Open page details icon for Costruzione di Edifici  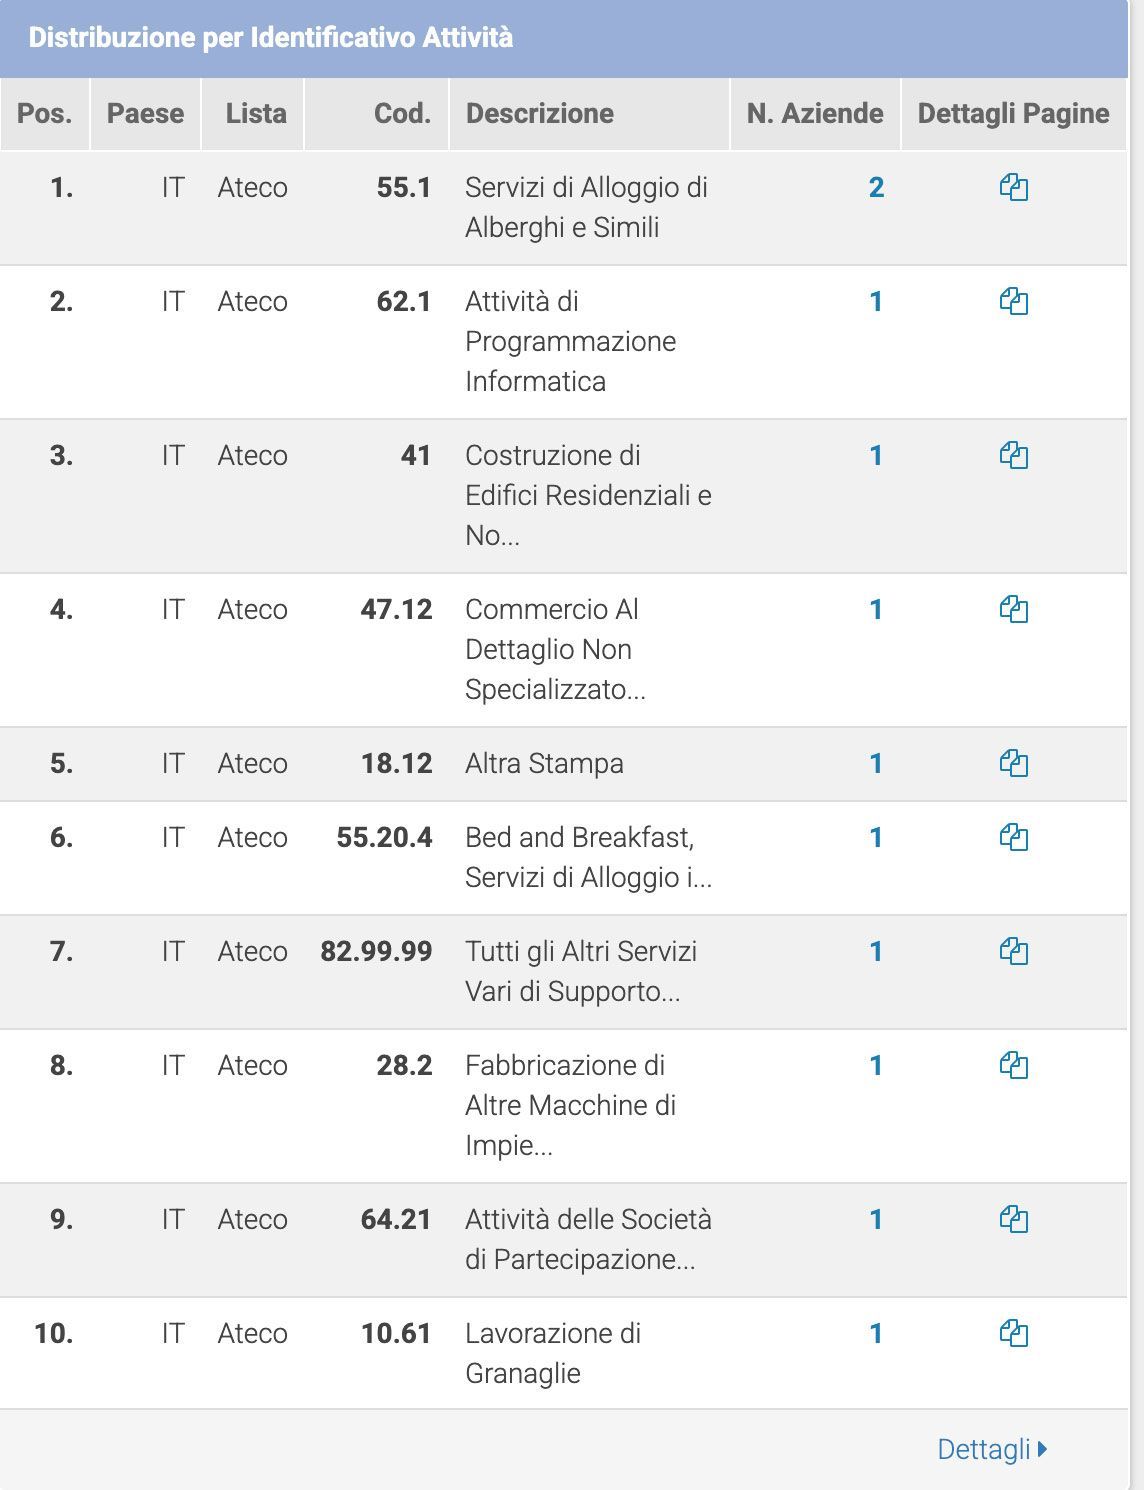click(1013, 456)
